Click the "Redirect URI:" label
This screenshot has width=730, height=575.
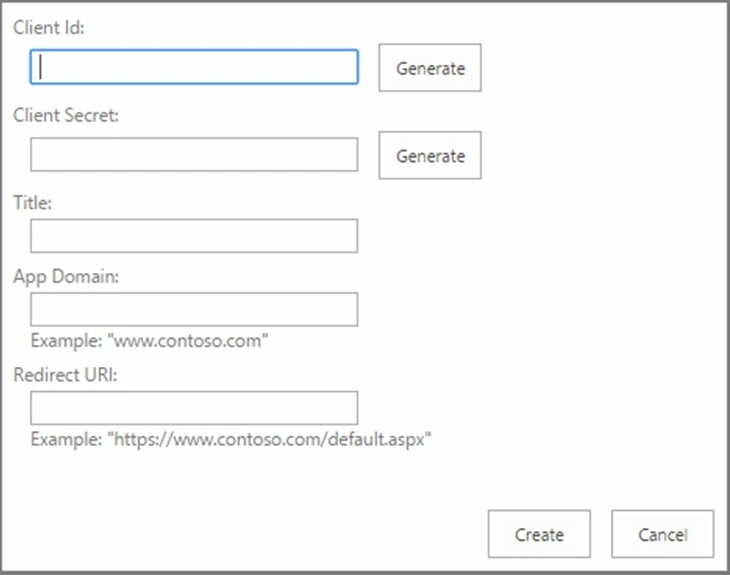pos(65,375)
